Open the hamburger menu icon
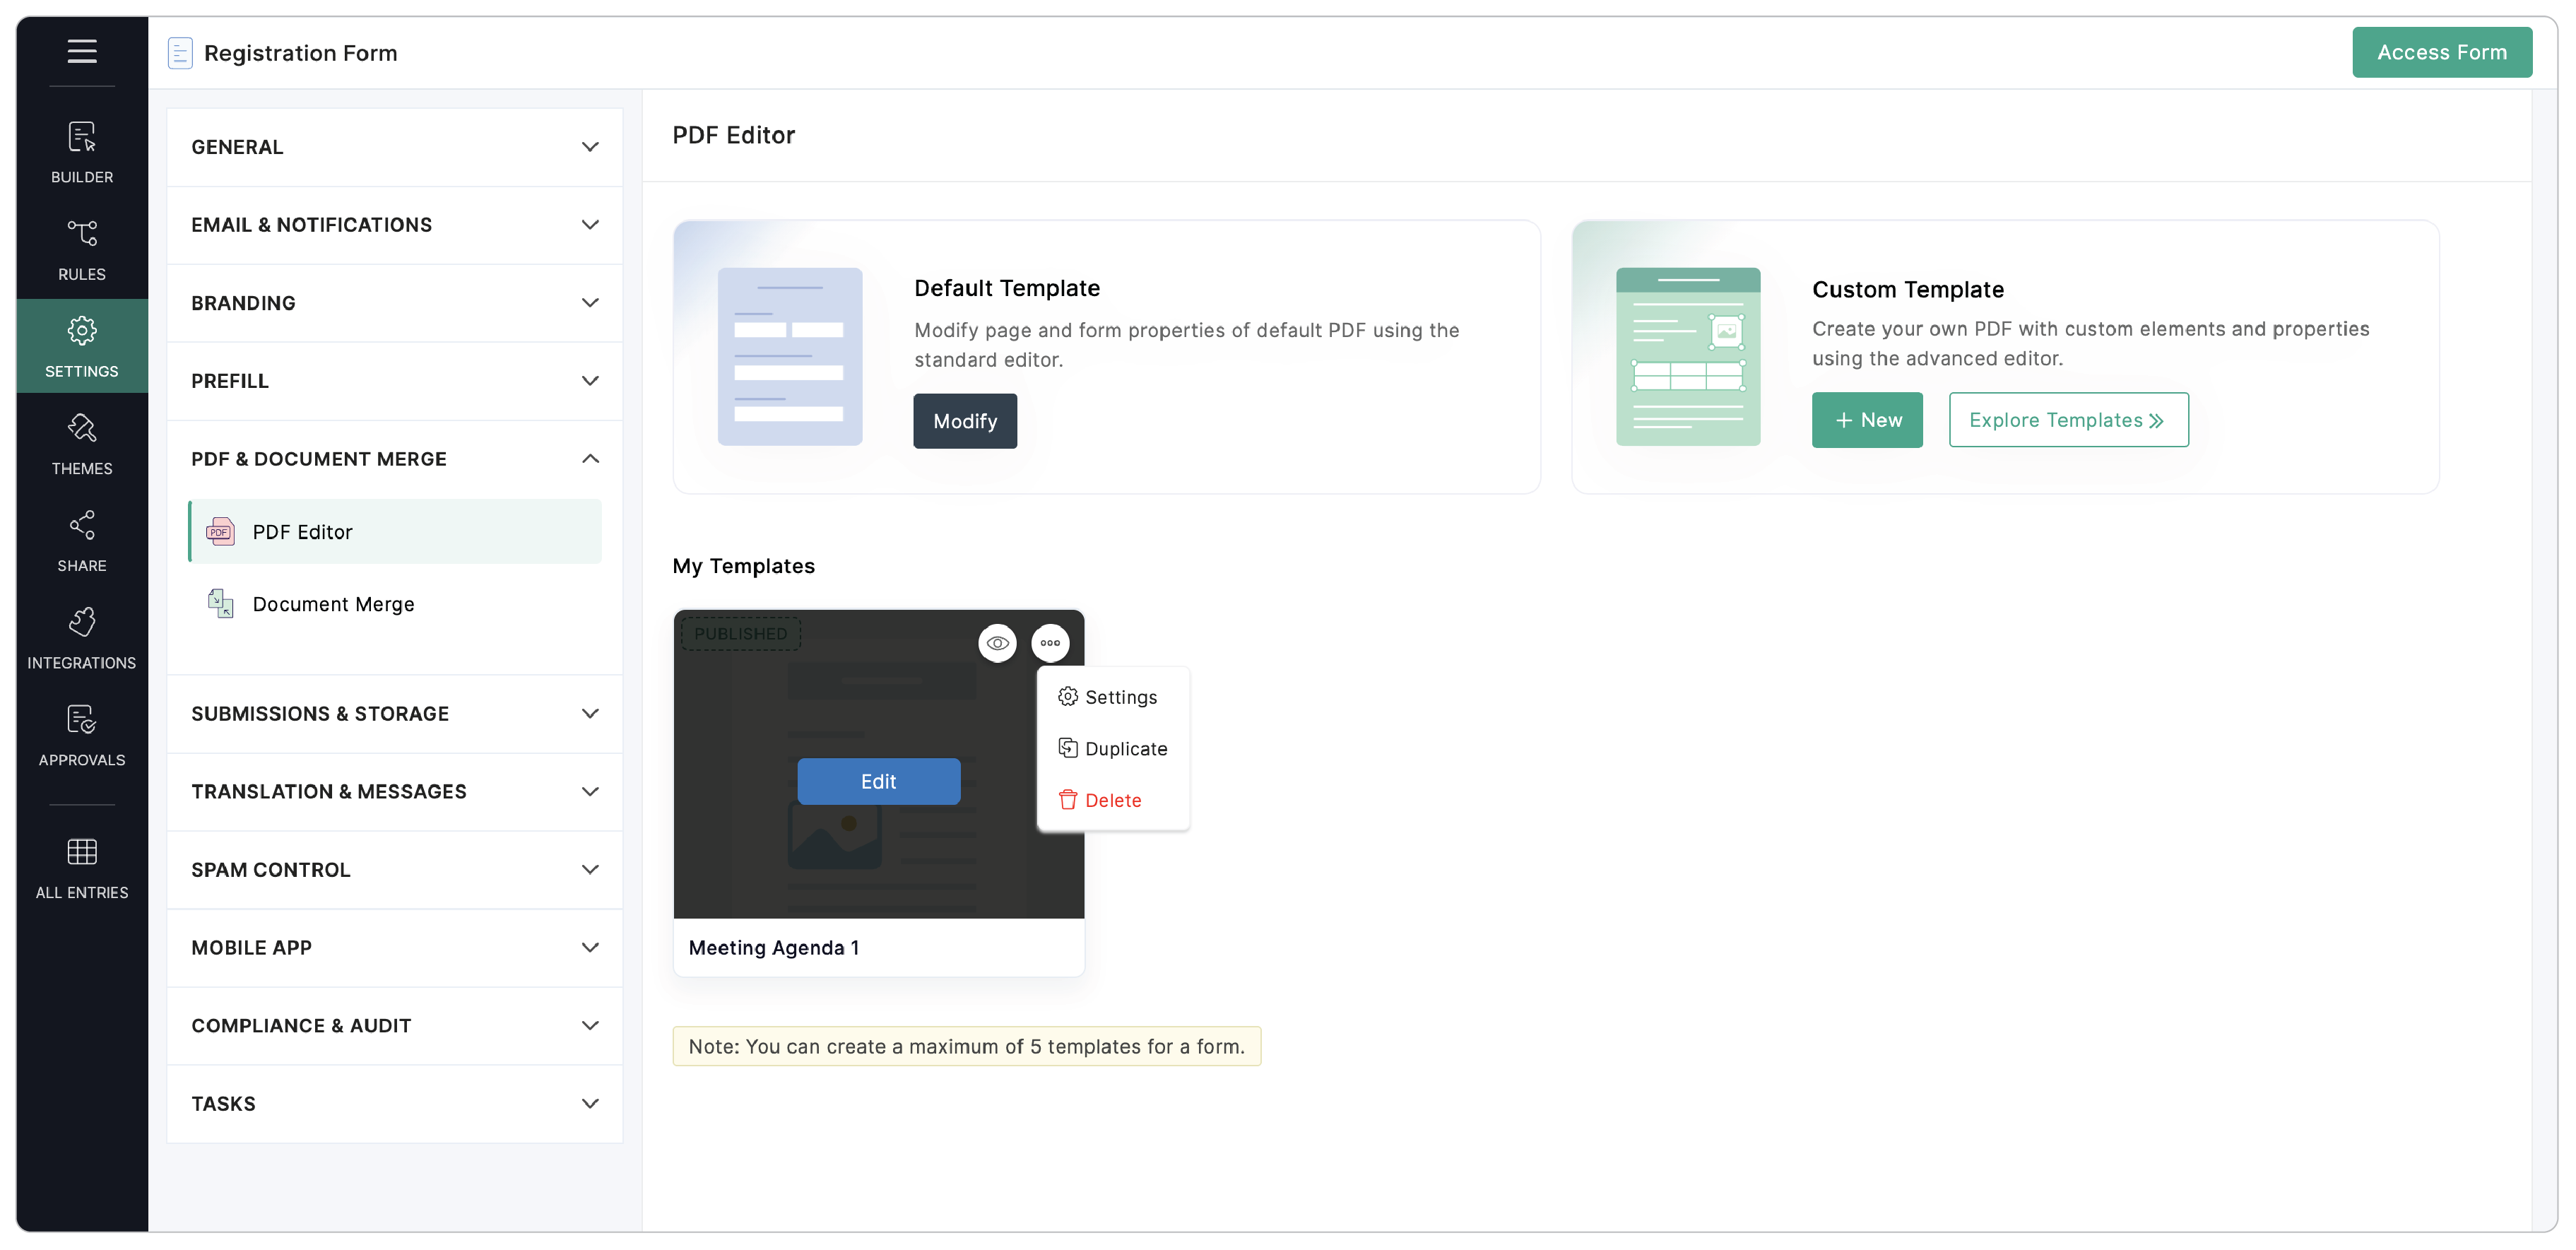The height and width of the screenshot is (1250, 2576). point(82,51)
